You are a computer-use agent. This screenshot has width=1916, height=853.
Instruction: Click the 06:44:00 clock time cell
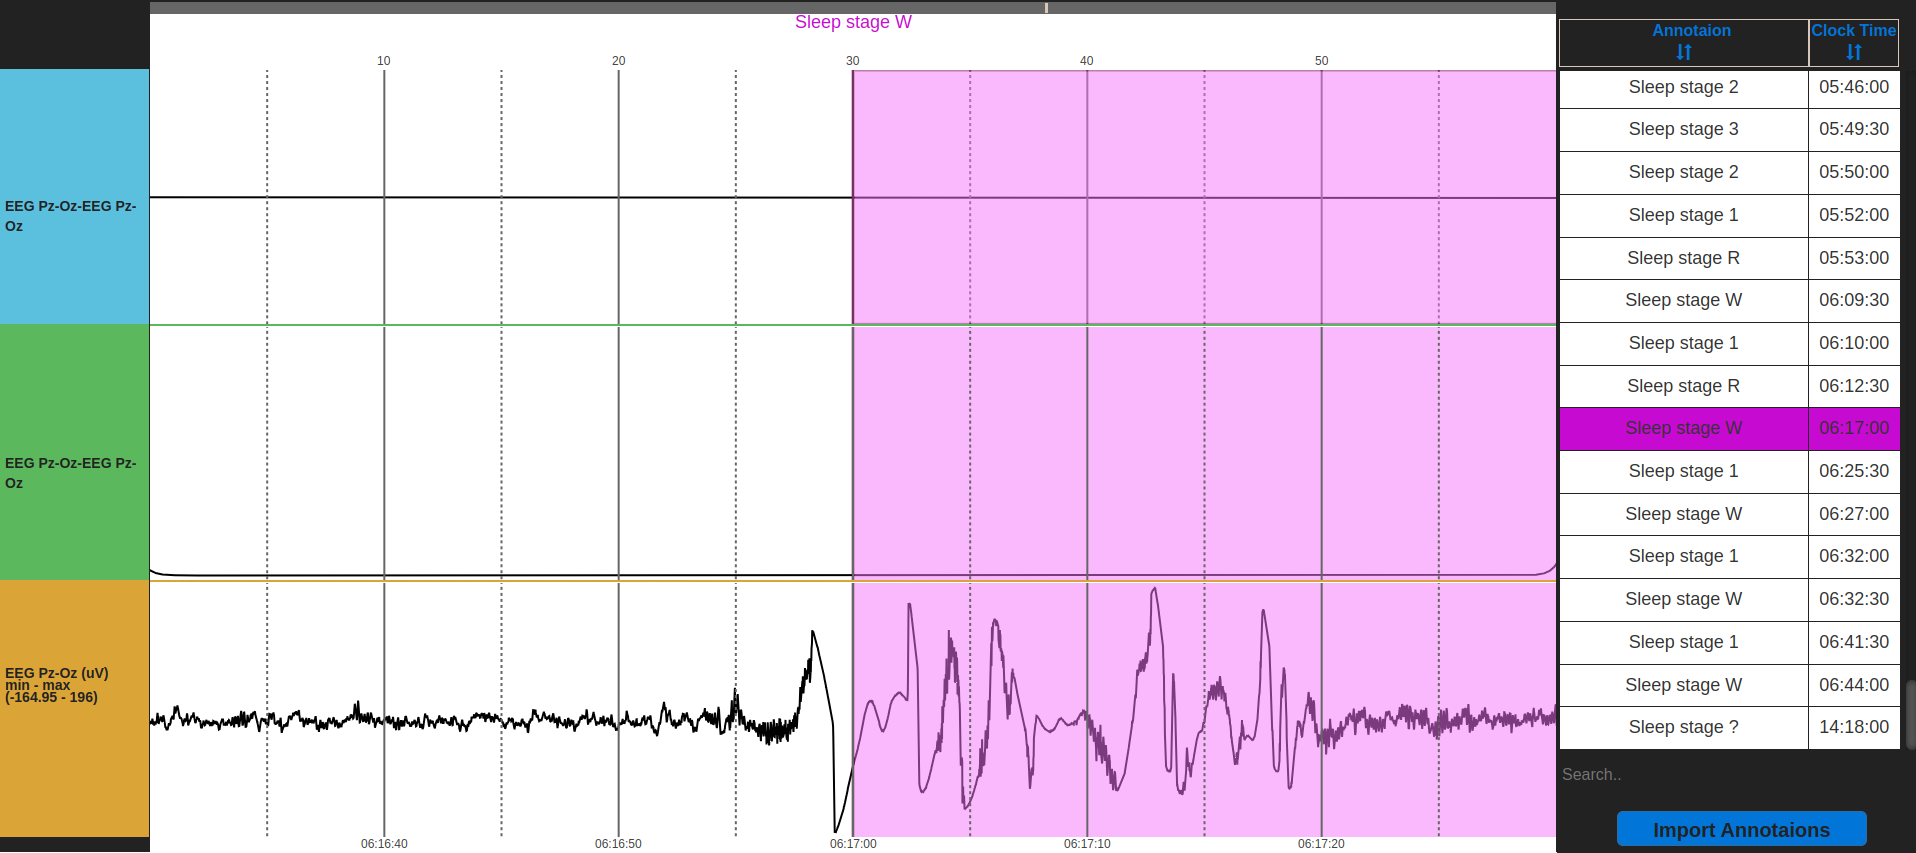(x=1854, y=685)
